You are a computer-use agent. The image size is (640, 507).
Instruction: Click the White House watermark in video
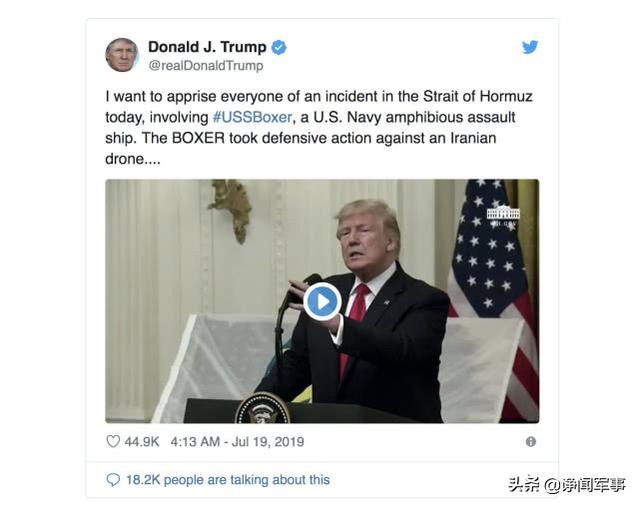(x=503, y=216)
